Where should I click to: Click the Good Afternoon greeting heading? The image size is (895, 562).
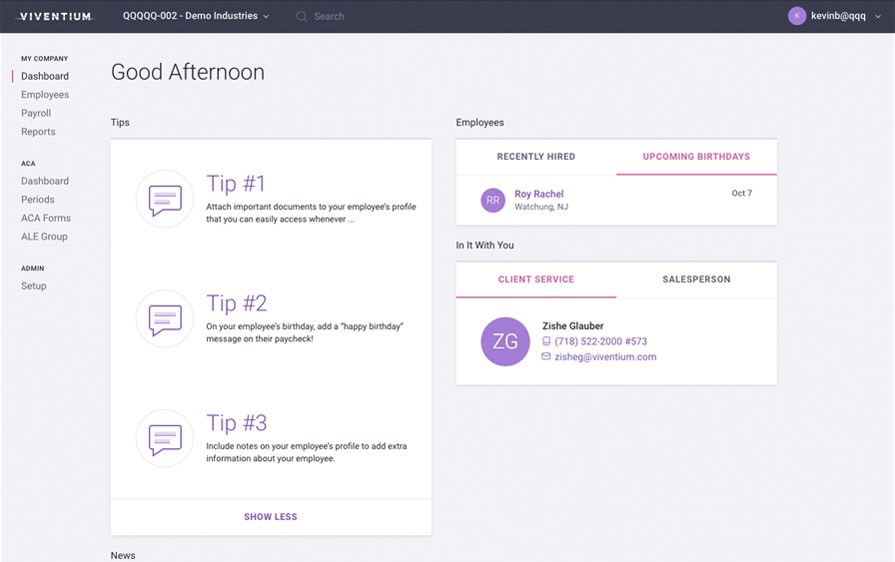pos(188,72)
